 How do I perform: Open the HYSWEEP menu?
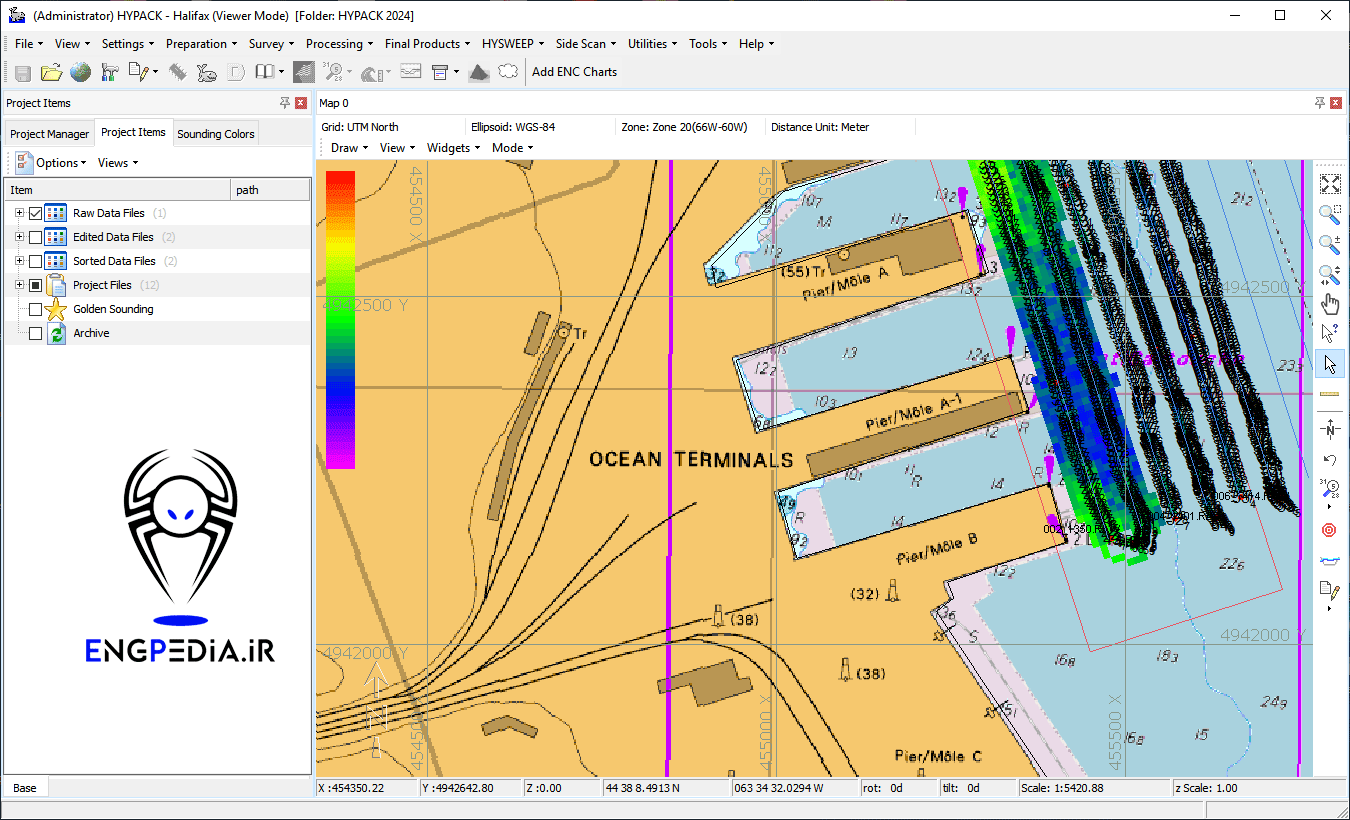pyautogui.click(x=513, y=44)
